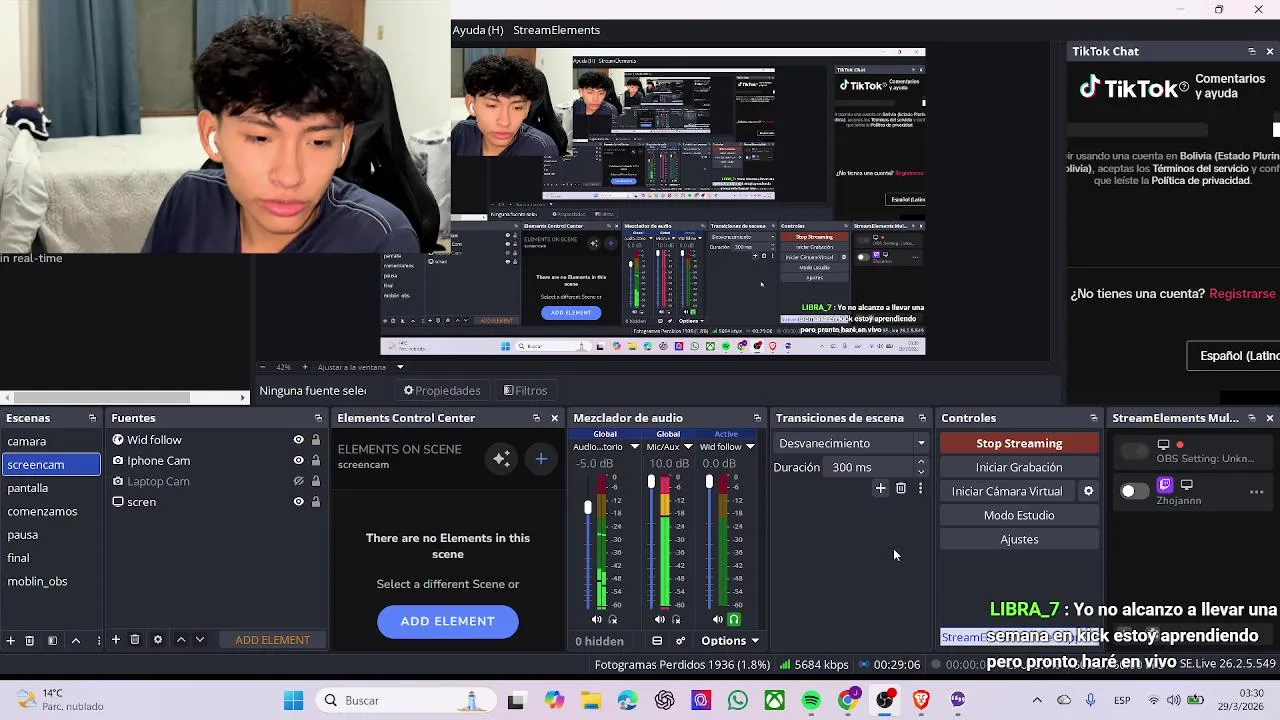Open Ajustes settings
The width and height of the screenshot is (1280, 720).
point(1019,539)
